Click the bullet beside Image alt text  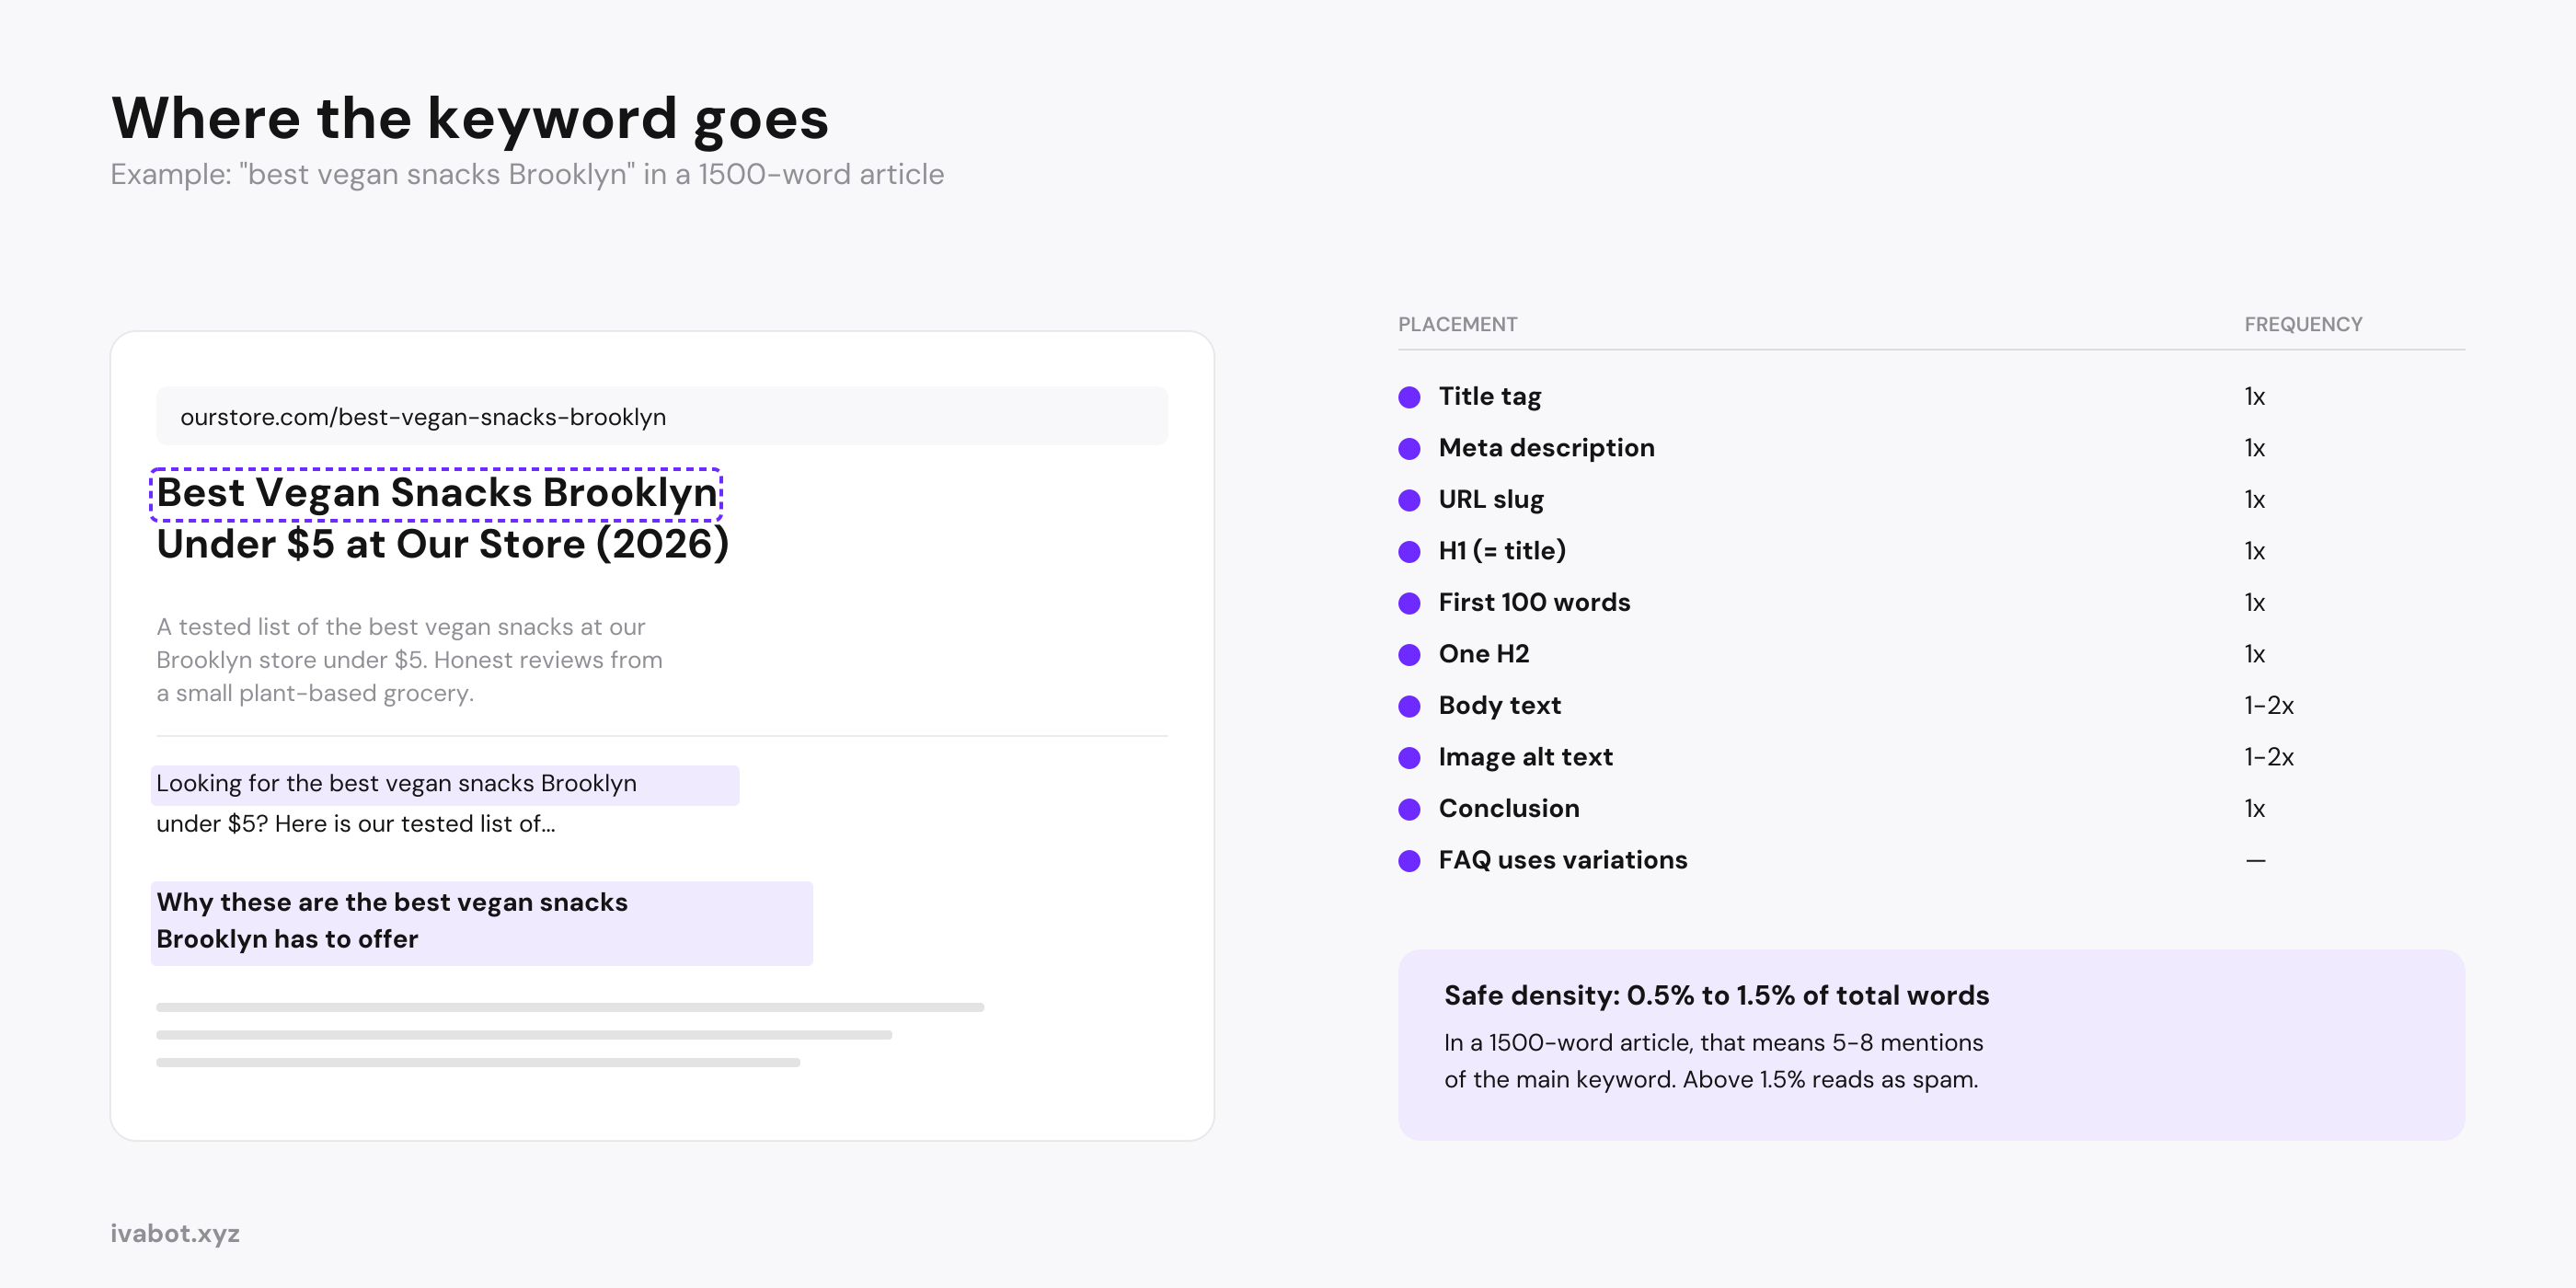[x=1409, y=758]
